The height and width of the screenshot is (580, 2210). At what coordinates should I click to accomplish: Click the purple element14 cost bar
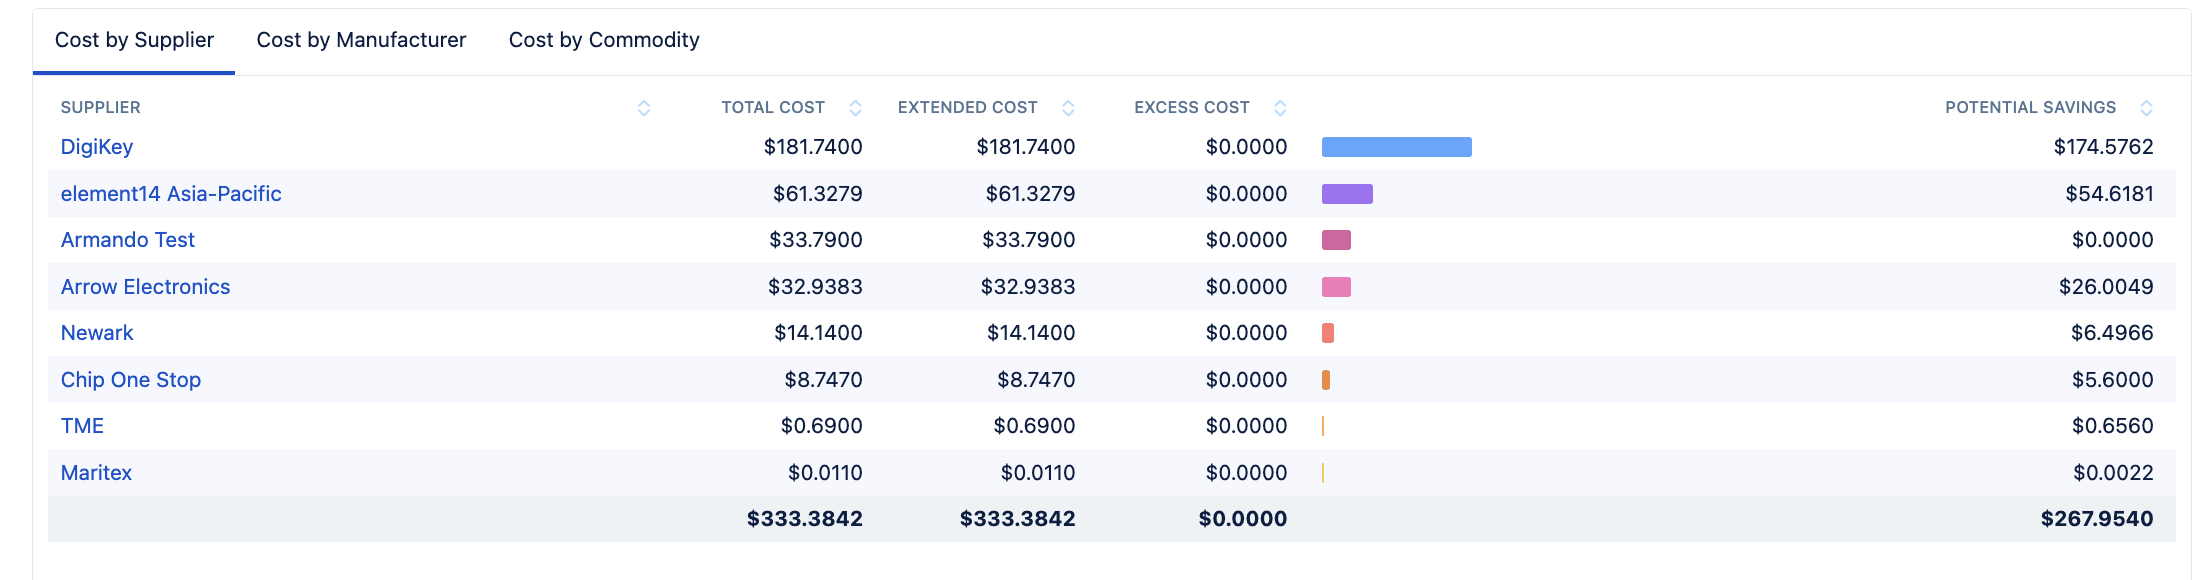[1347, 194]
